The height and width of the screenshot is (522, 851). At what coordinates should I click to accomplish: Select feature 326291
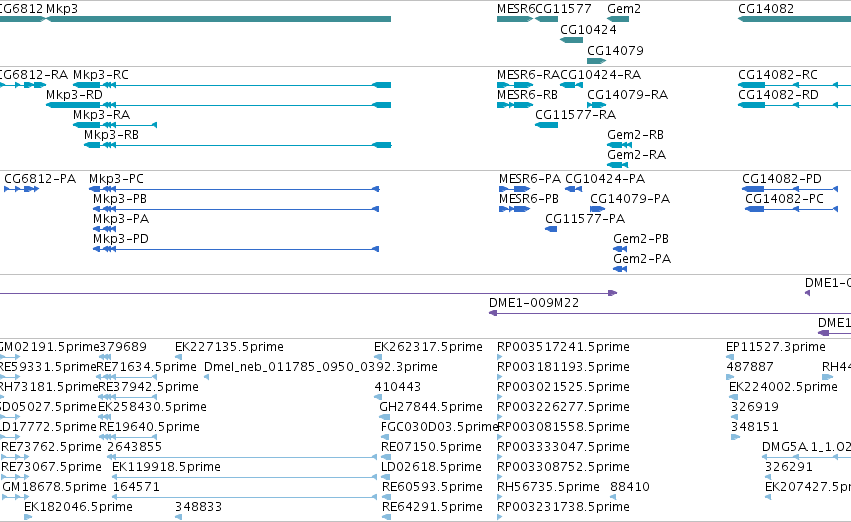pos(768,478)
